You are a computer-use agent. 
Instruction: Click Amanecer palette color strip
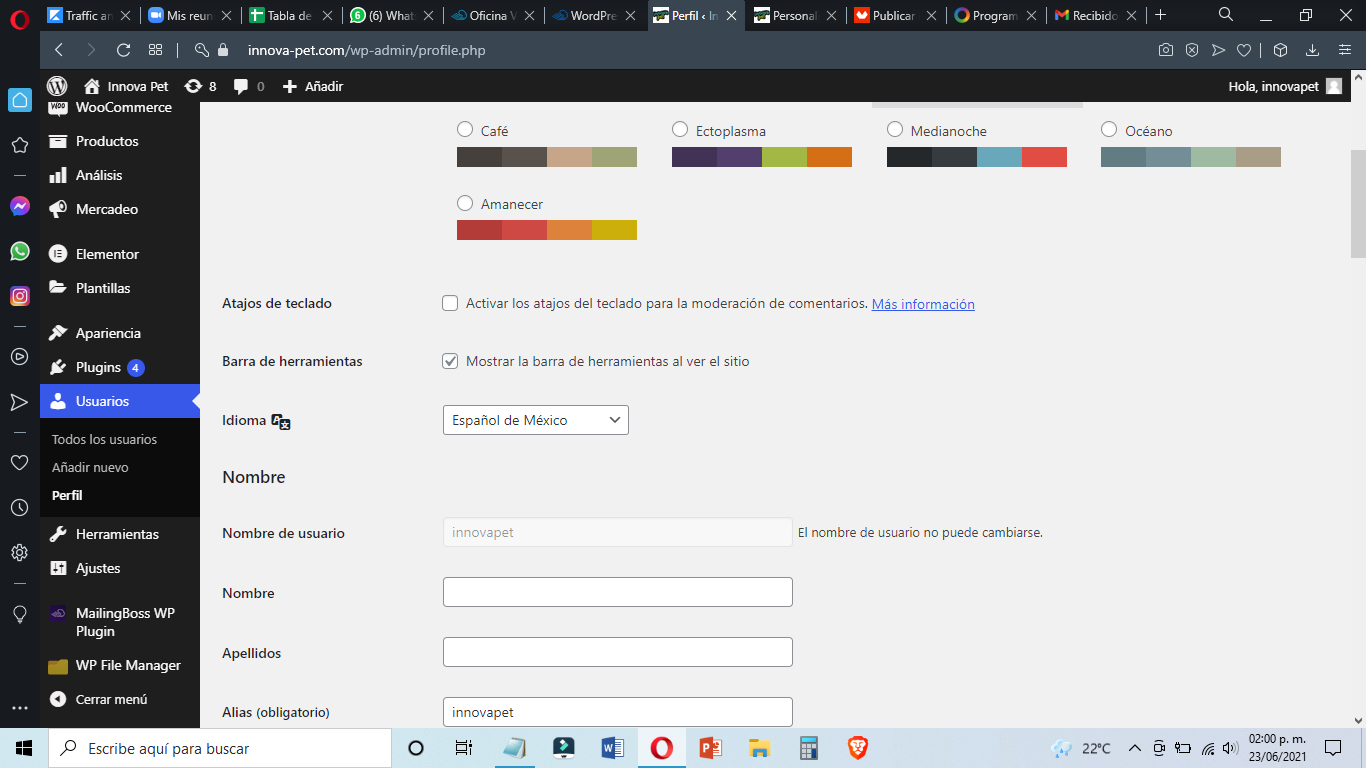547,230
